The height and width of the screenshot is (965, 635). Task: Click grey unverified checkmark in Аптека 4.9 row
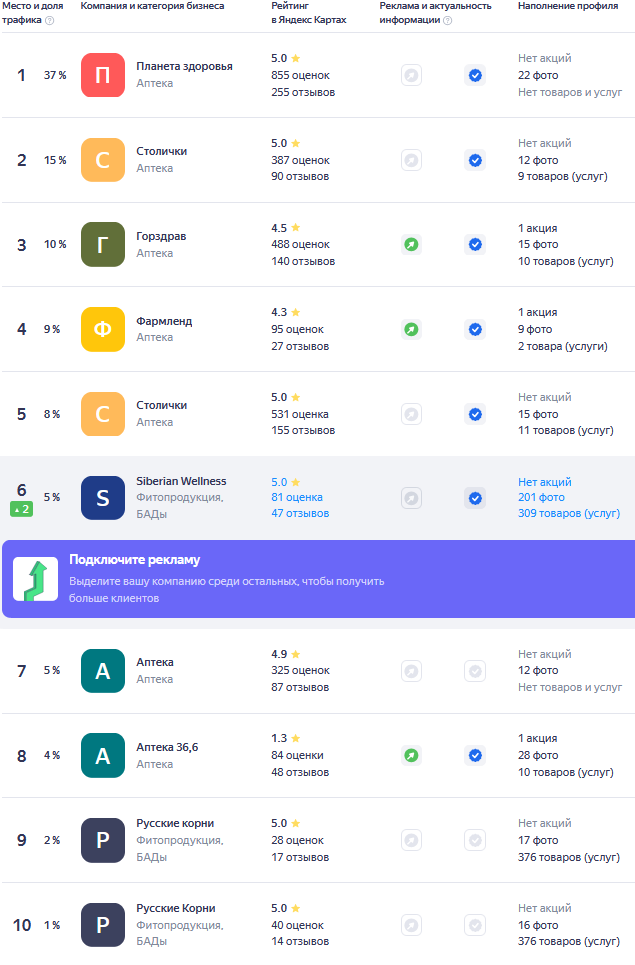pyautogui.click(x=475, y=671)
